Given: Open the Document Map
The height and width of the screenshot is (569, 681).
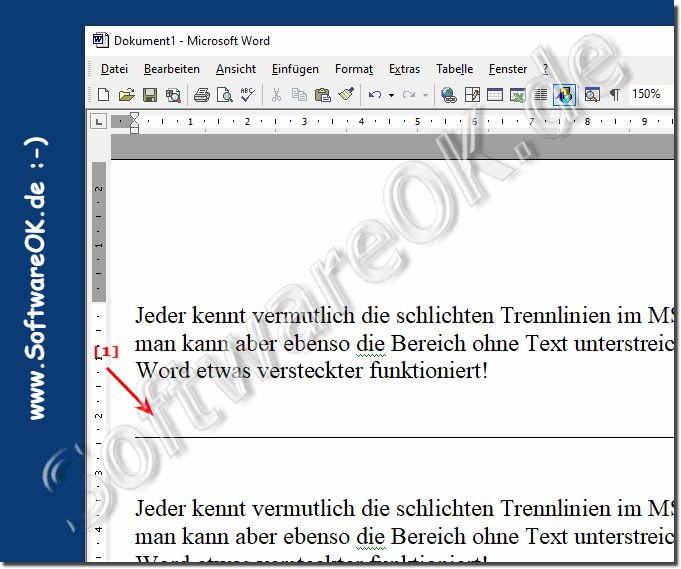Looking at the screenshot, I should point(592,94).
